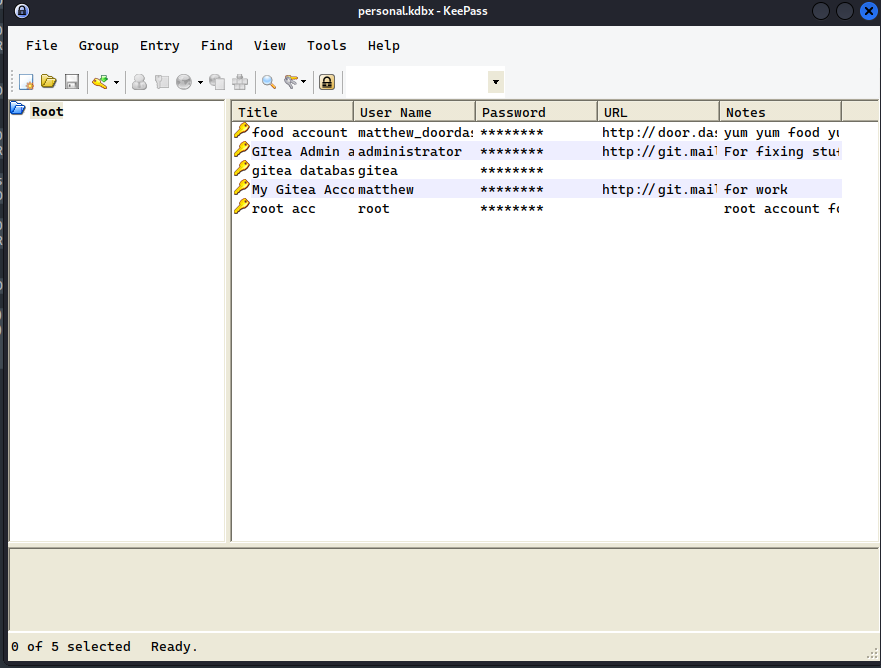Click the '0 of 5 selected' status text

click(x=71, y=647)
